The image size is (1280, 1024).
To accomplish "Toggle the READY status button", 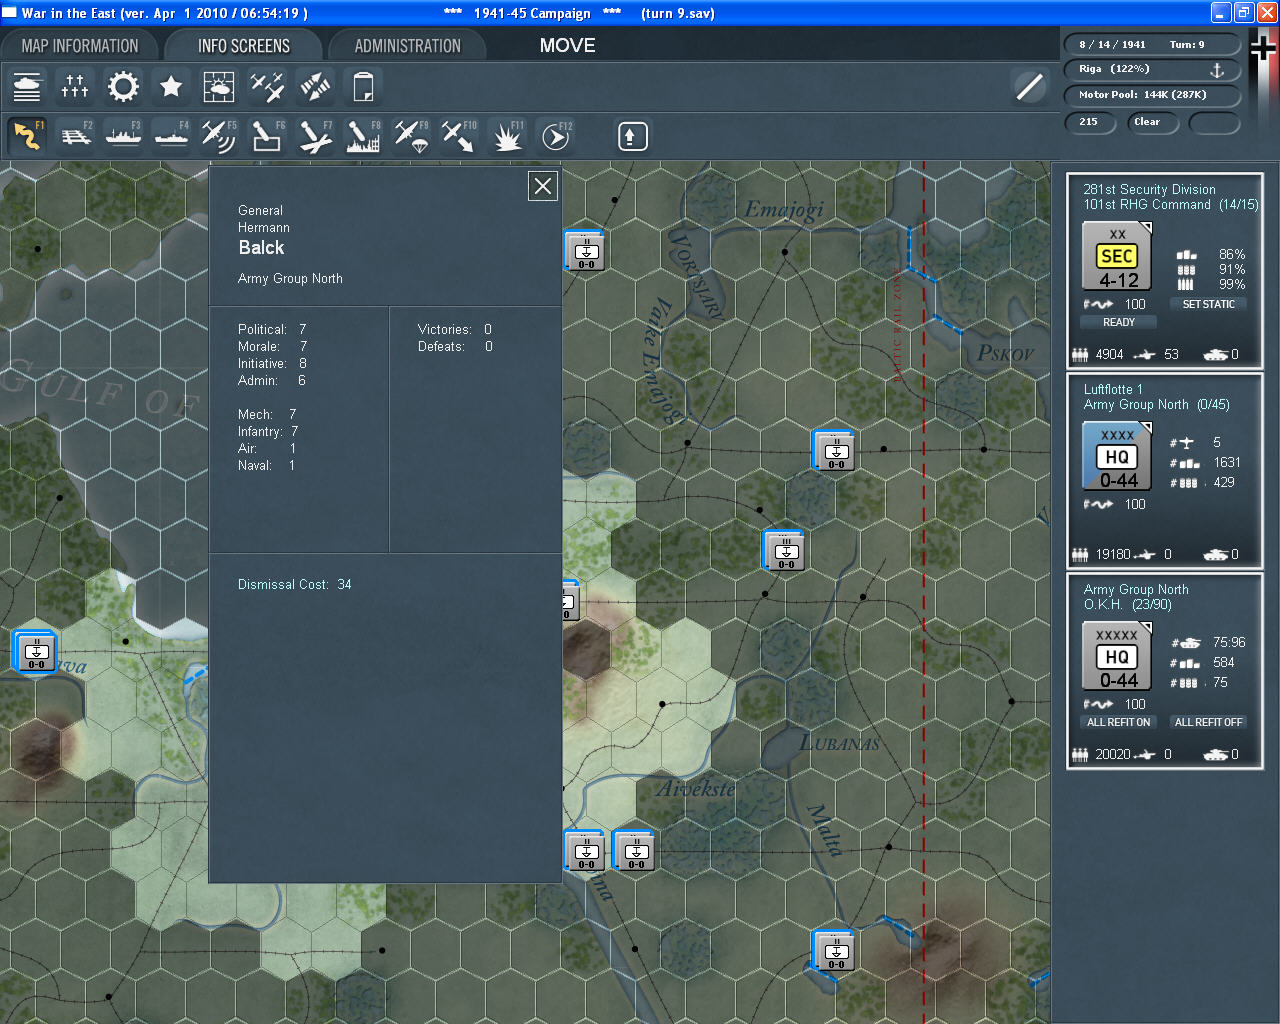I will tap(1118, 322).
